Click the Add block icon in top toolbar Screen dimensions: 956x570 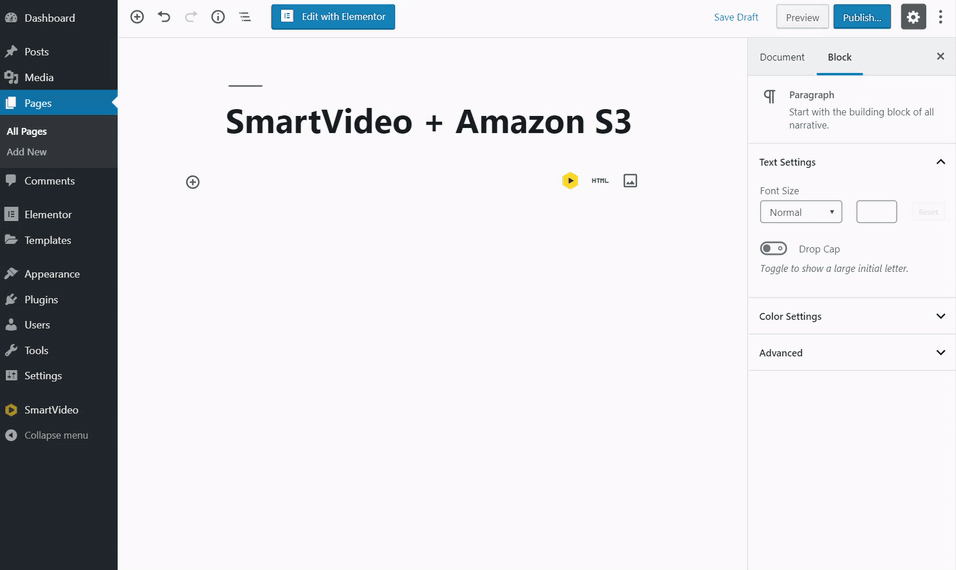pyautogui.click(x=137, y=17)
